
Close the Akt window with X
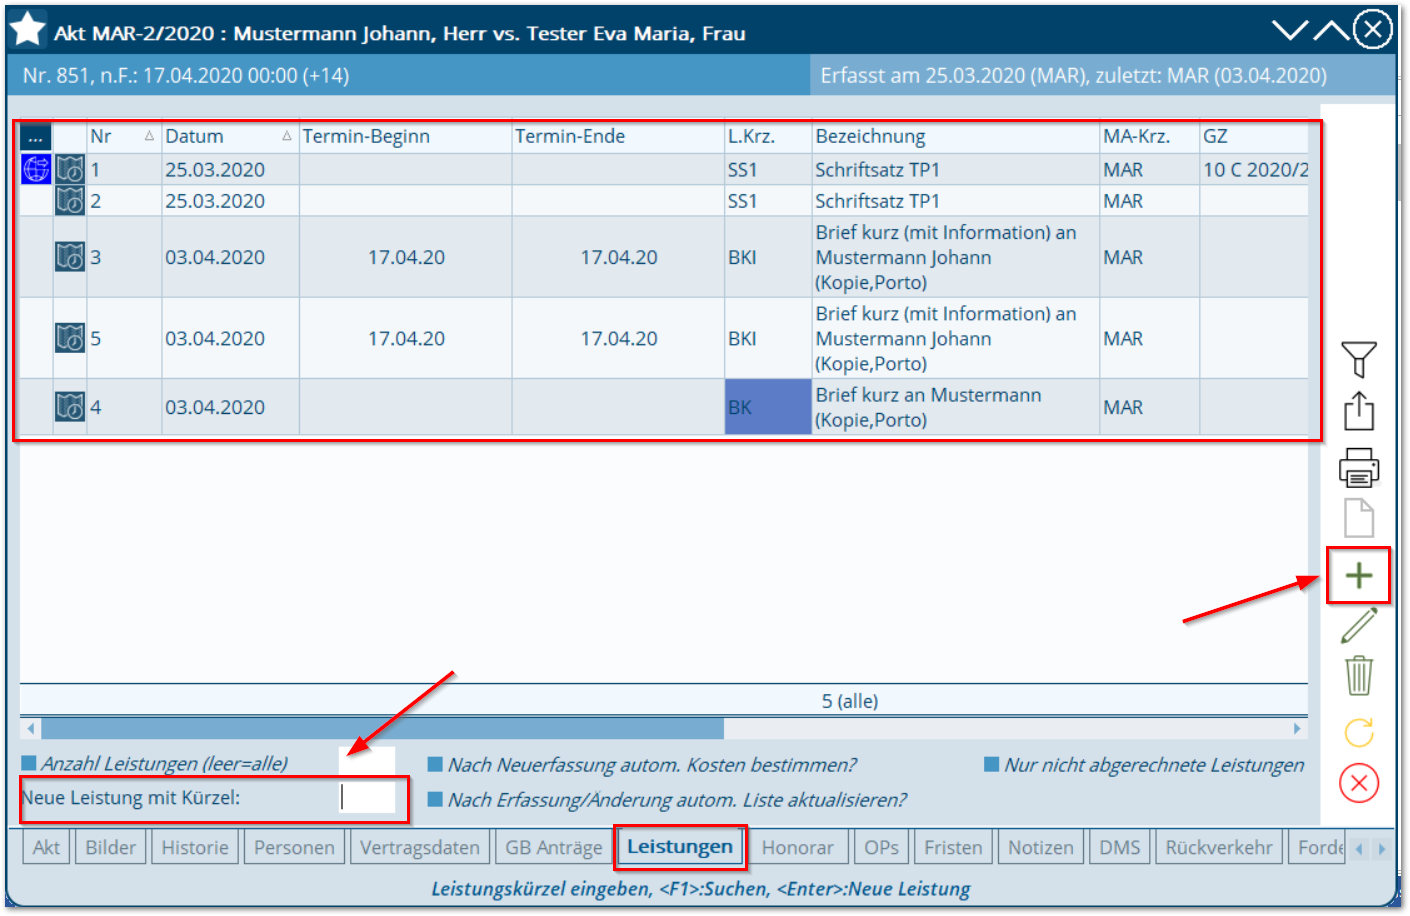click(x=1373, y=29)
